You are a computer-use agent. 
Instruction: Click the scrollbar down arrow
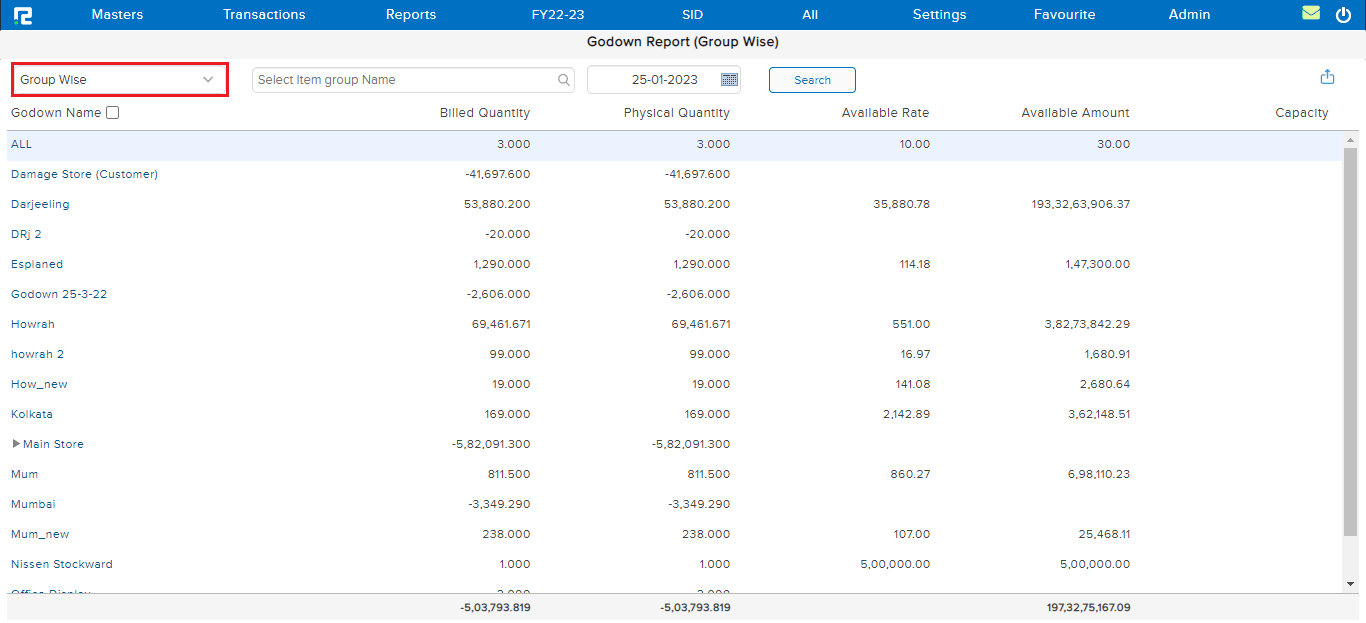(x=1350, y=583)
